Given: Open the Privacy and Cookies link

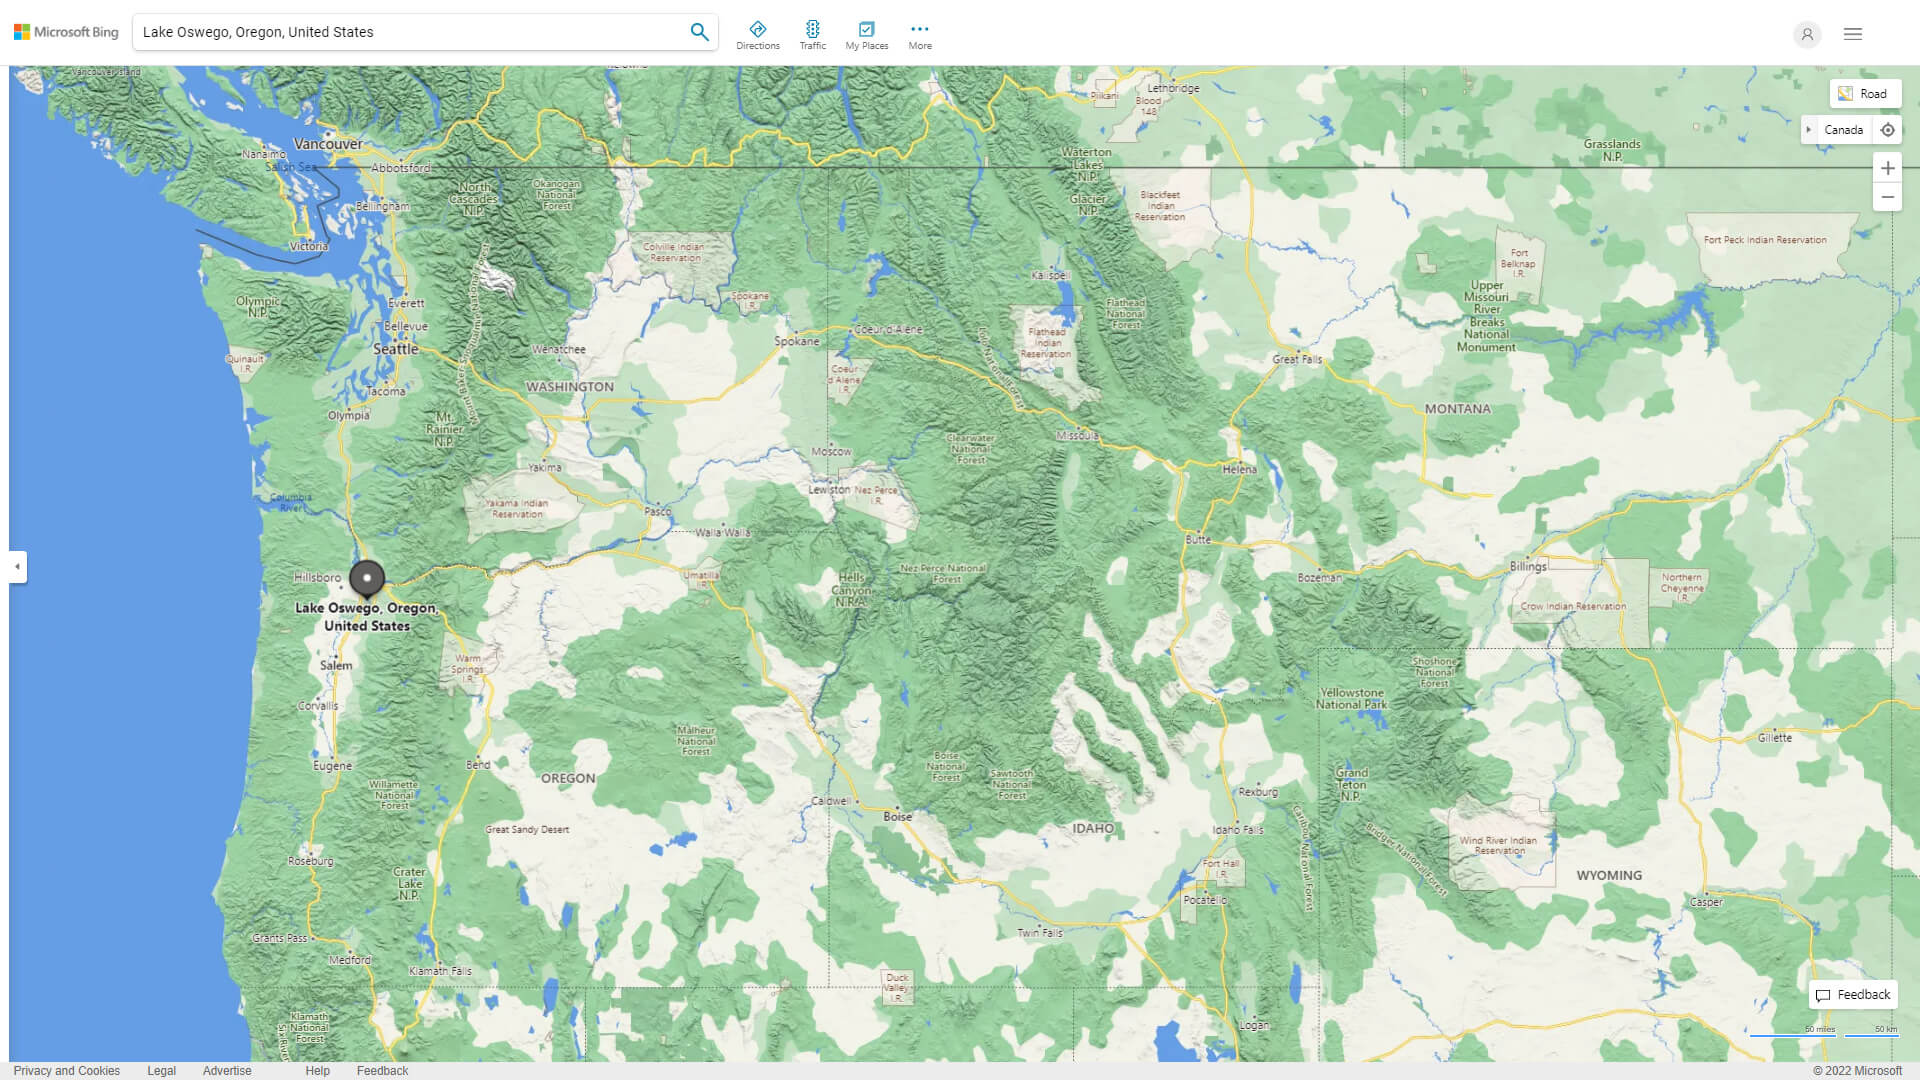Looking at the screenshot, I should click(x=67, y=1070).
